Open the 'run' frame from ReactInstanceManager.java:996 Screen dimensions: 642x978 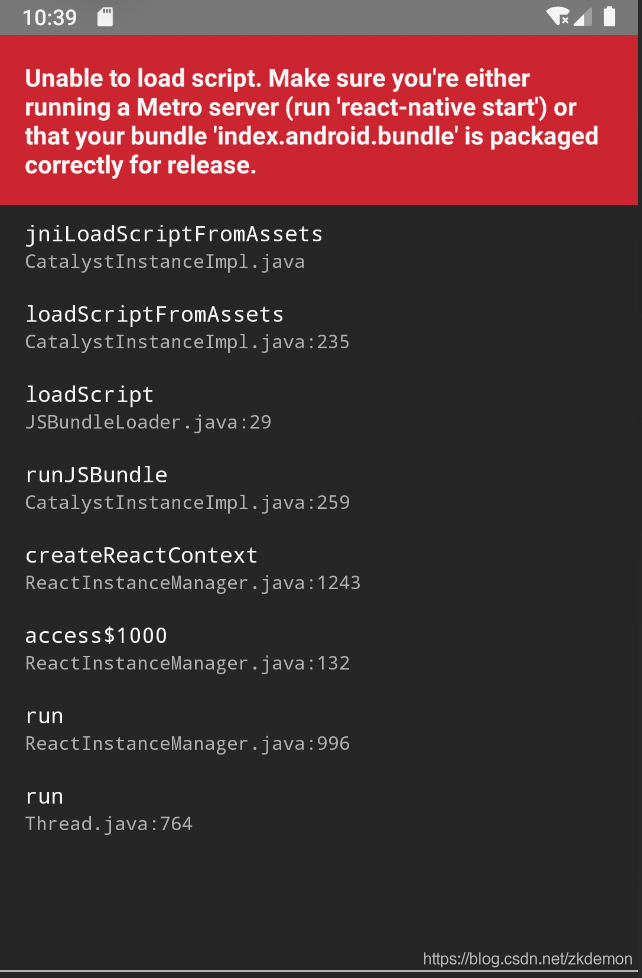point(44,716)
